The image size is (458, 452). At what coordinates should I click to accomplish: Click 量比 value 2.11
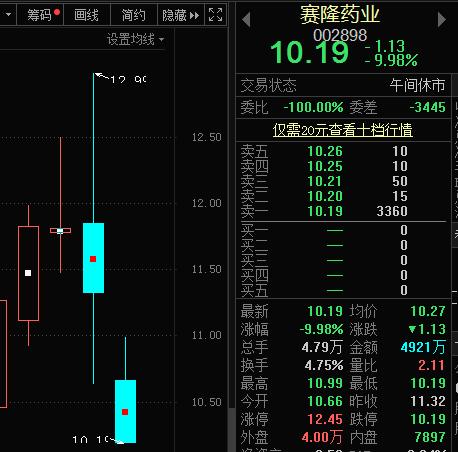tap(432, 365)
